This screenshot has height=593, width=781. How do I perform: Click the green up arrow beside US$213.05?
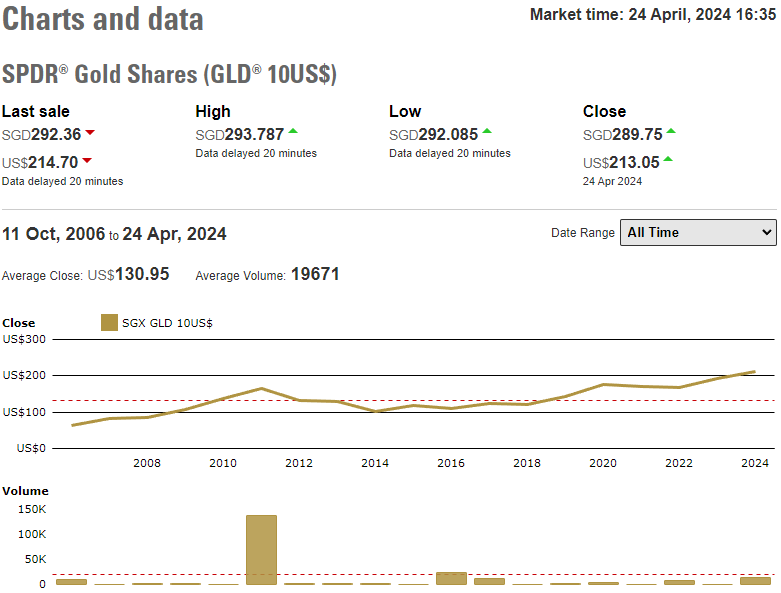click(668, 159)
